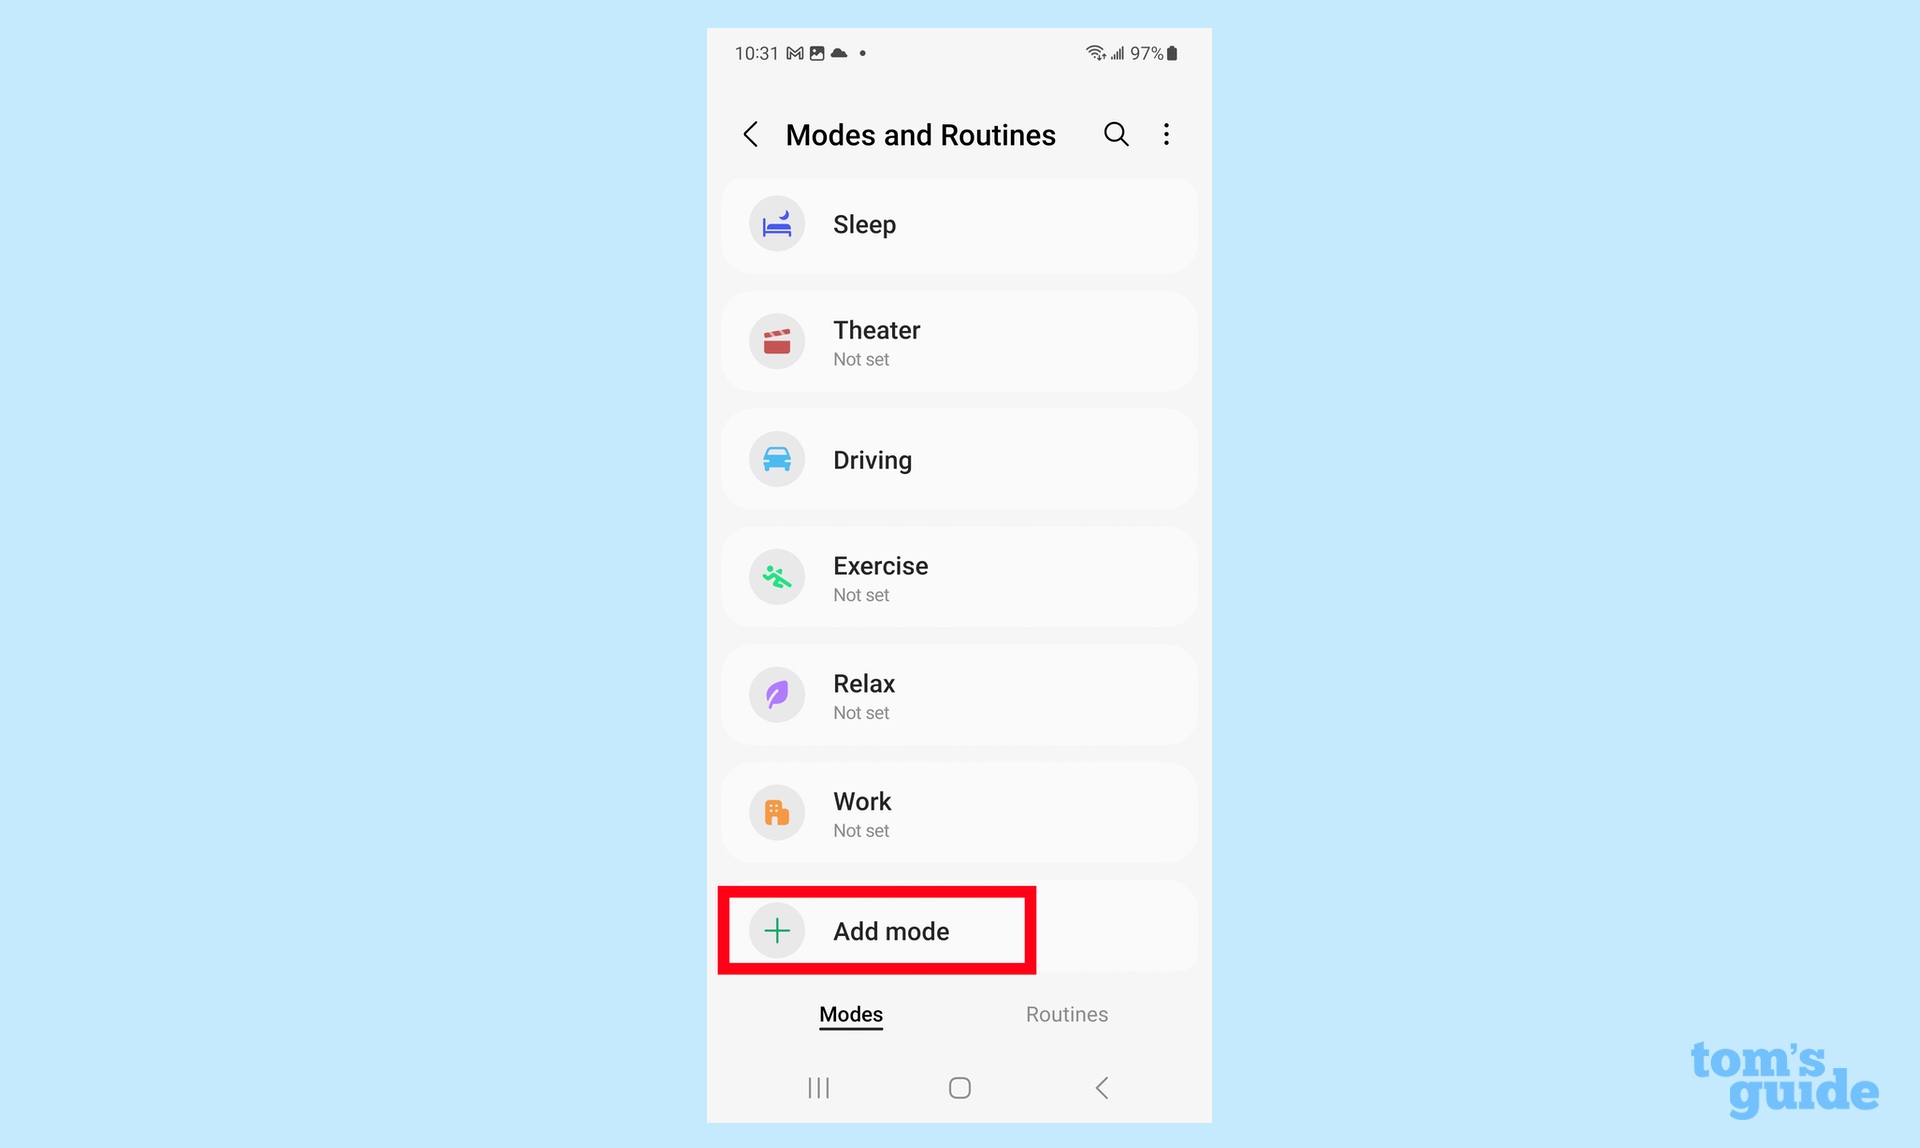1920x1148 pixels.
Task: Click the search icon in toolbar
Action: point(1115,133)
